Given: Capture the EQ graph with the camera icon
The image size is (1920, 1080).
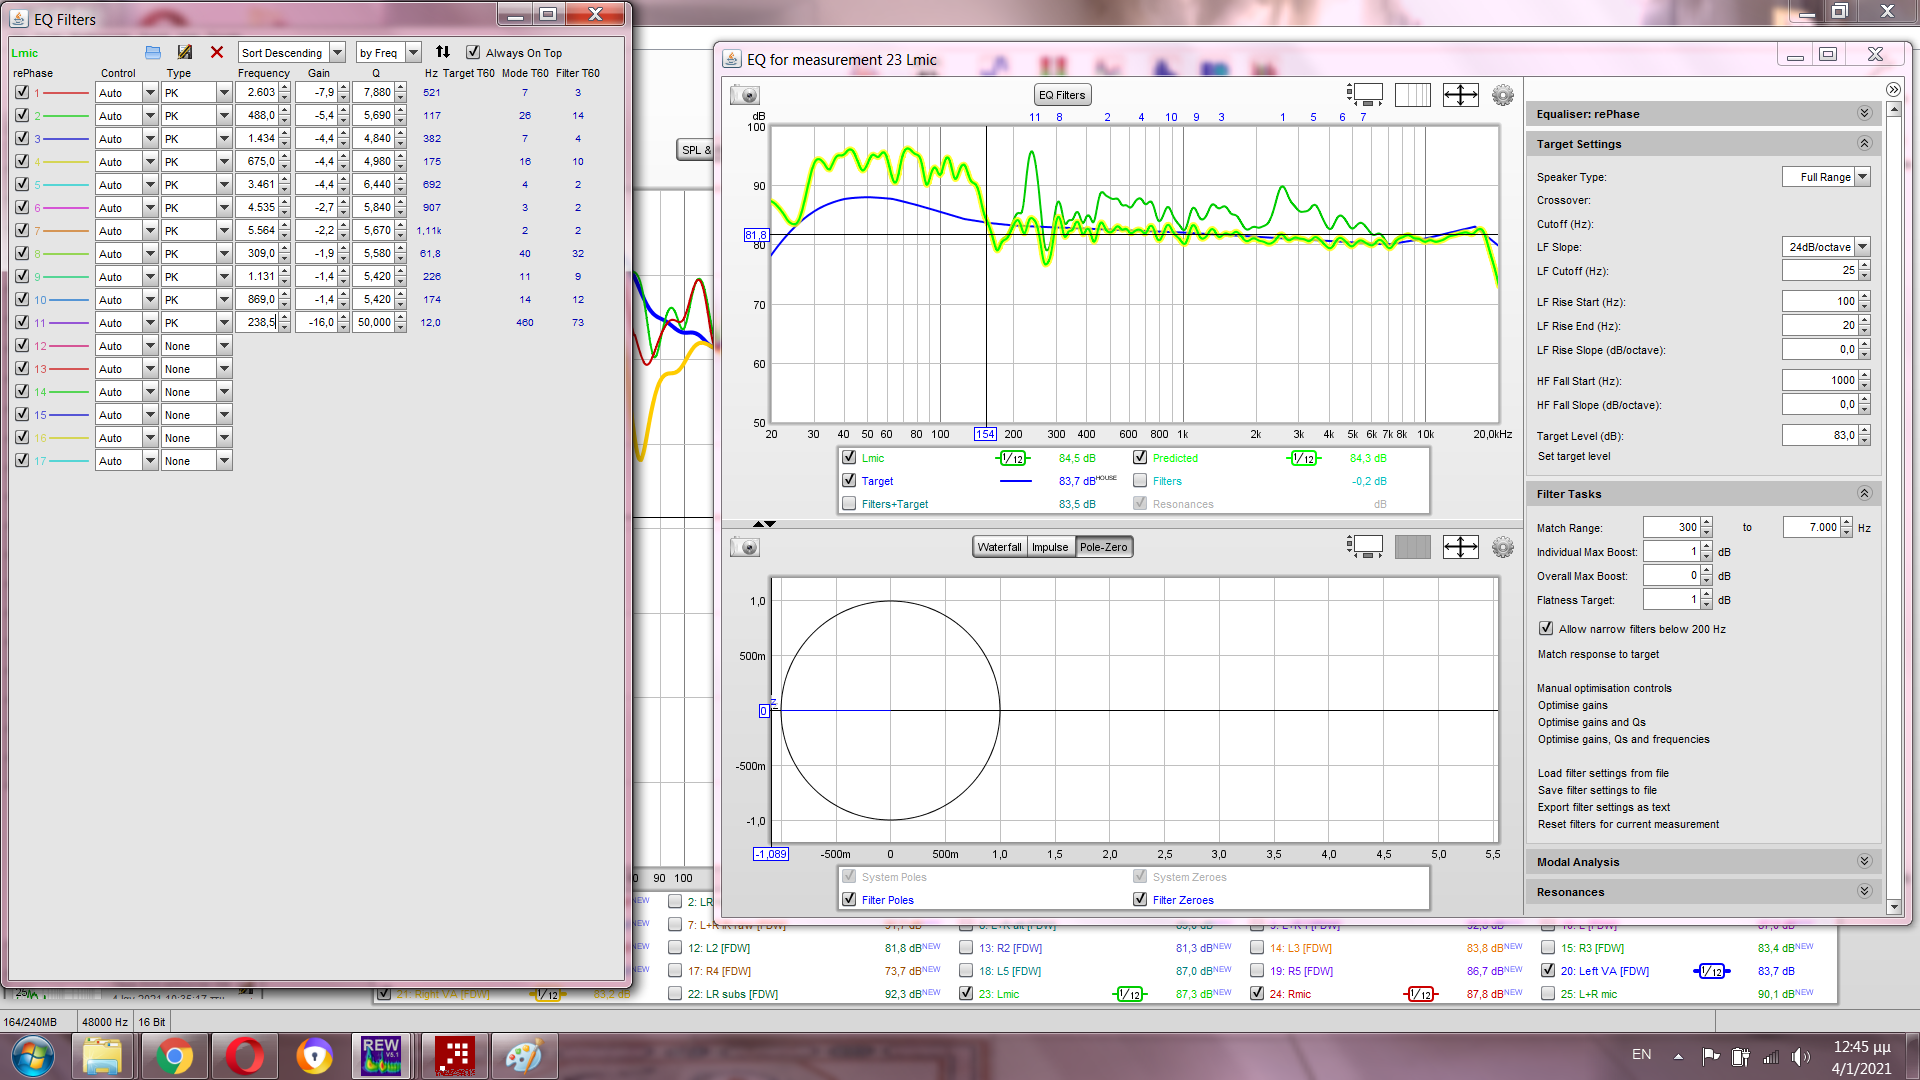Looking at the screenshot, I should (x=745, y=95).
